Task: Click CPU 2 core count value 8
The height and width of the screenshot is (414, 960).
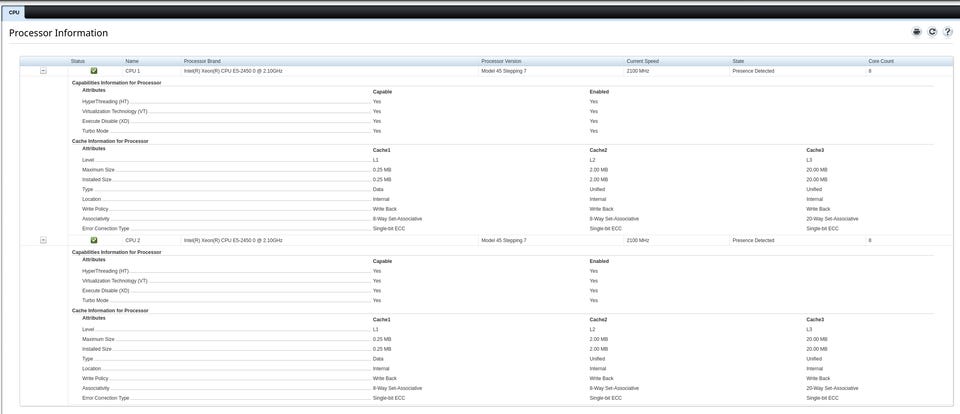Action: tap(869, 241)
